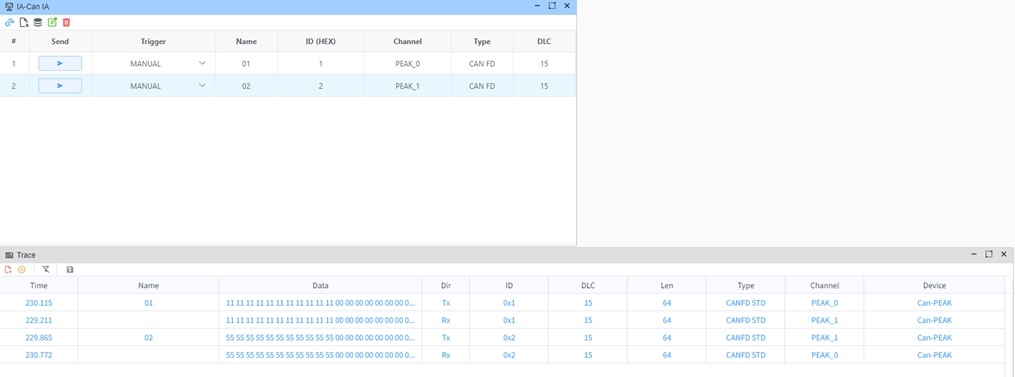The image size is (1015, 377).
Task: Click the 11 11 data cell of the Rx row
Action: pos(320,320)
